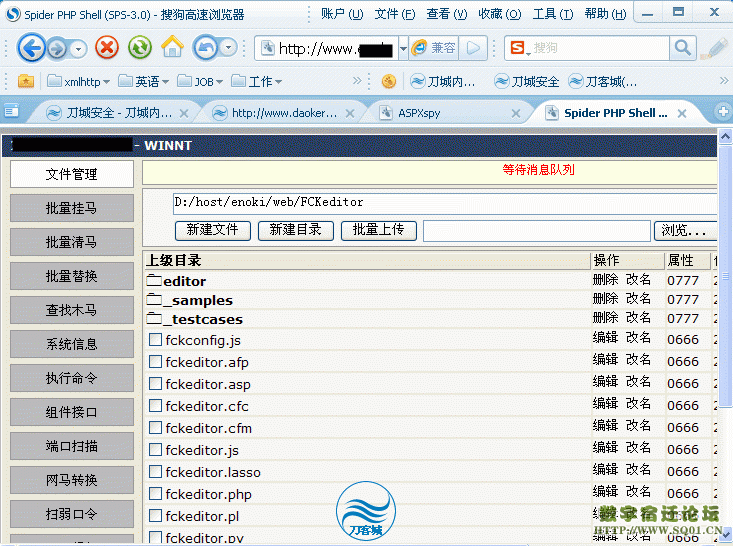Expand the undo closed-page dropdown arrow
Image resolution: width=733 pixels, height=546 pixels.
coord(229,47)
